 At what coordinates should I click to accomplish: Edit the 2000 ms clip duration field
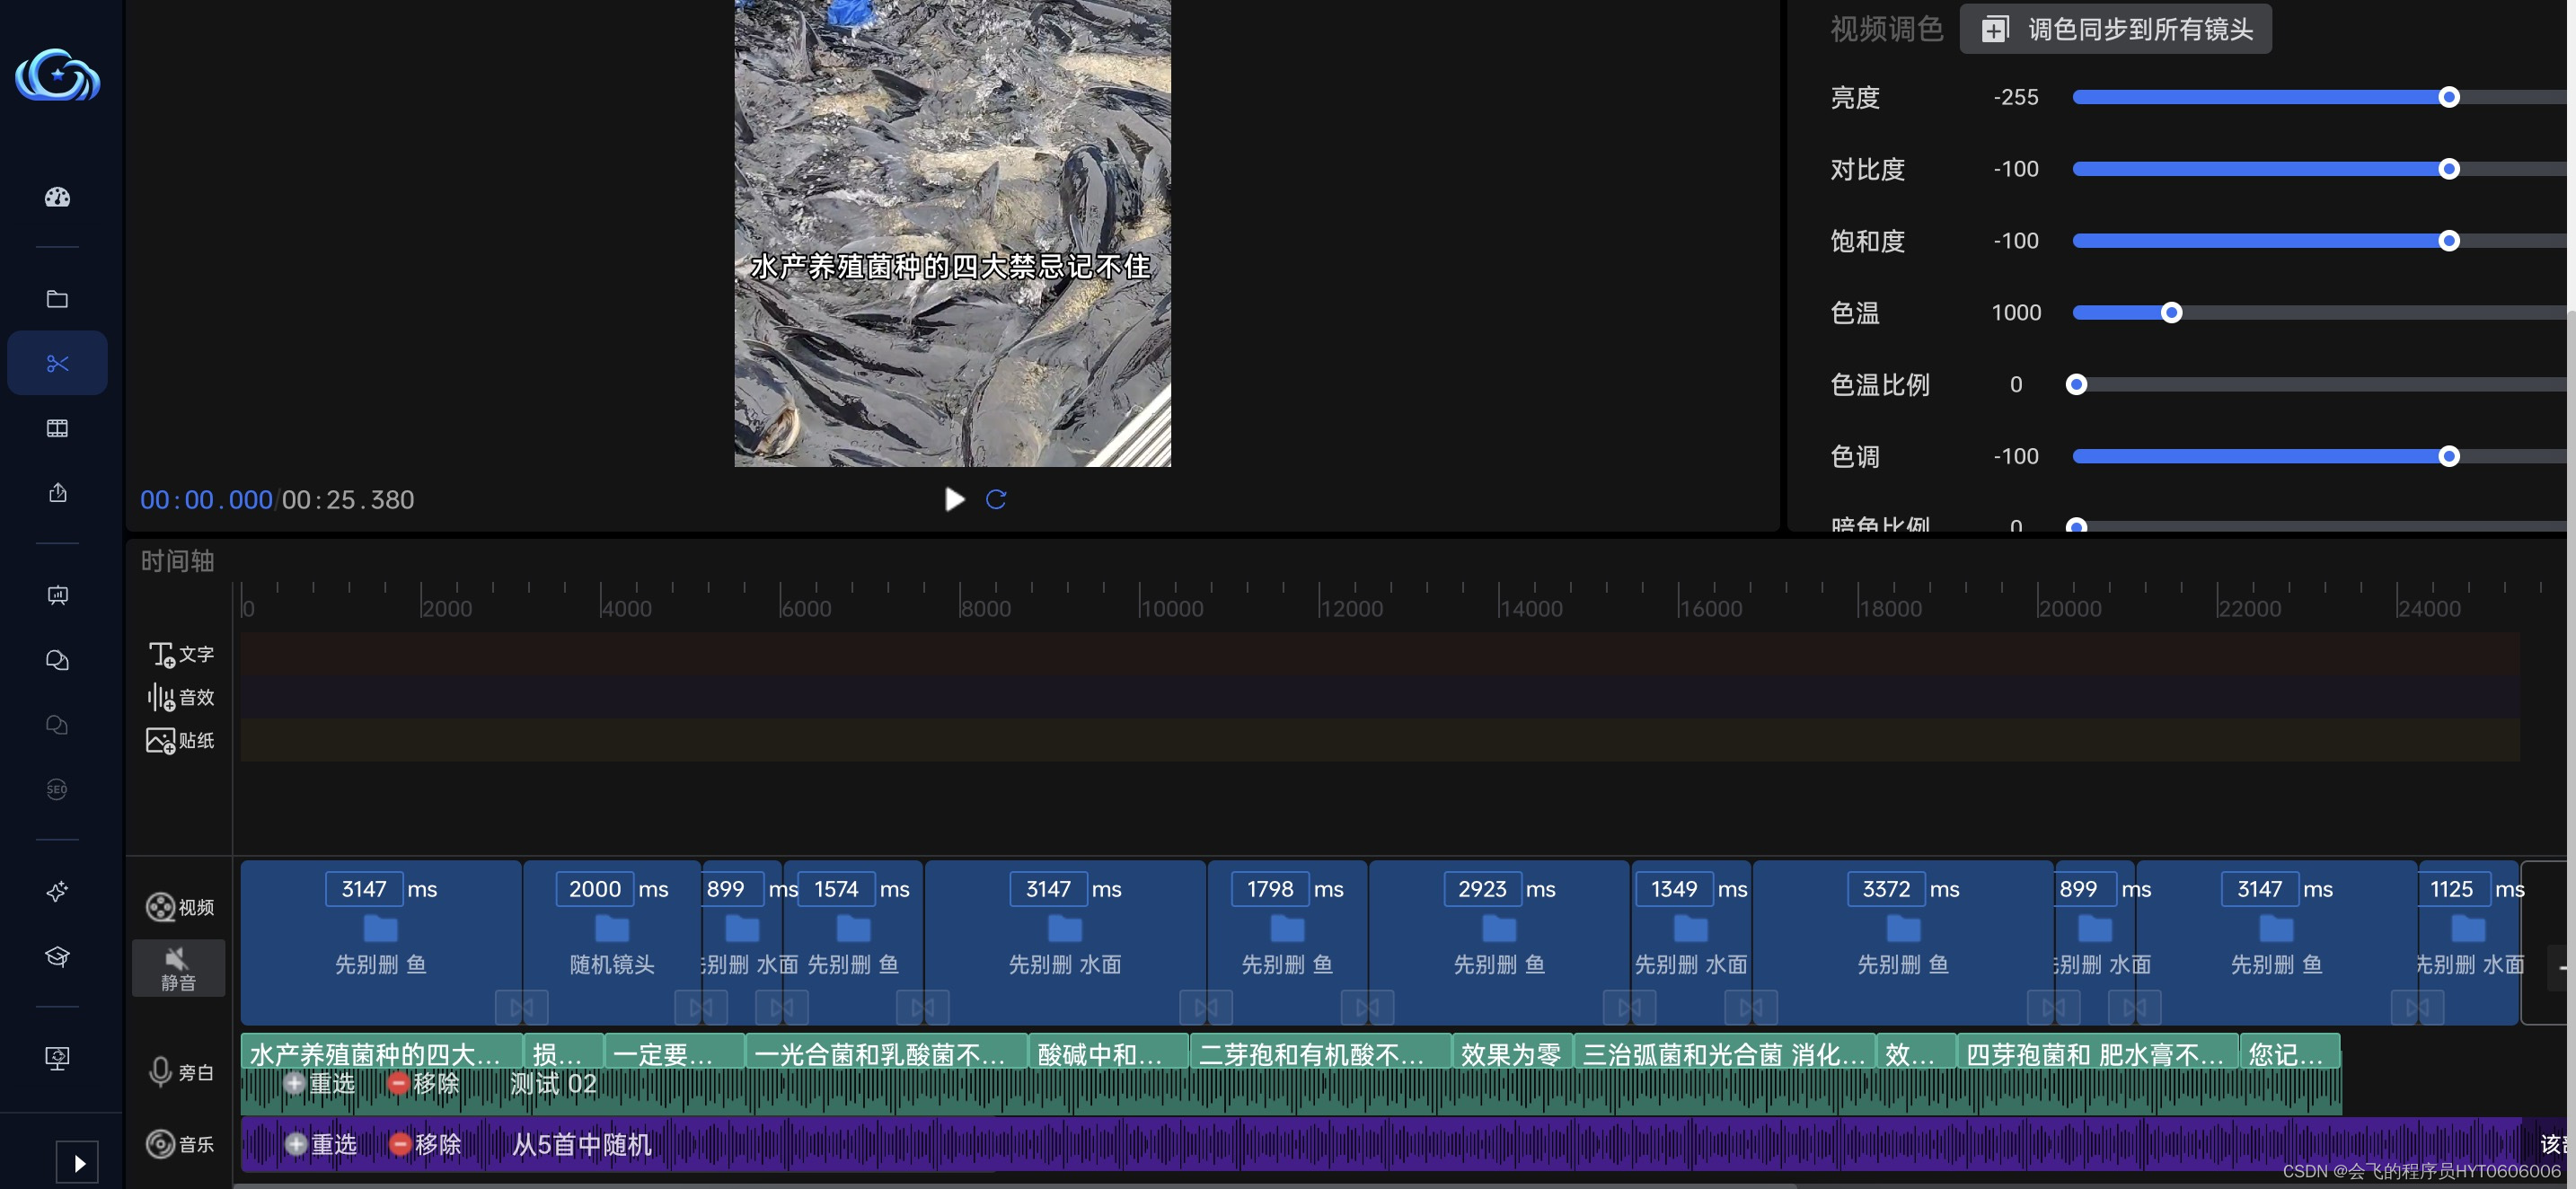point(595,889)
